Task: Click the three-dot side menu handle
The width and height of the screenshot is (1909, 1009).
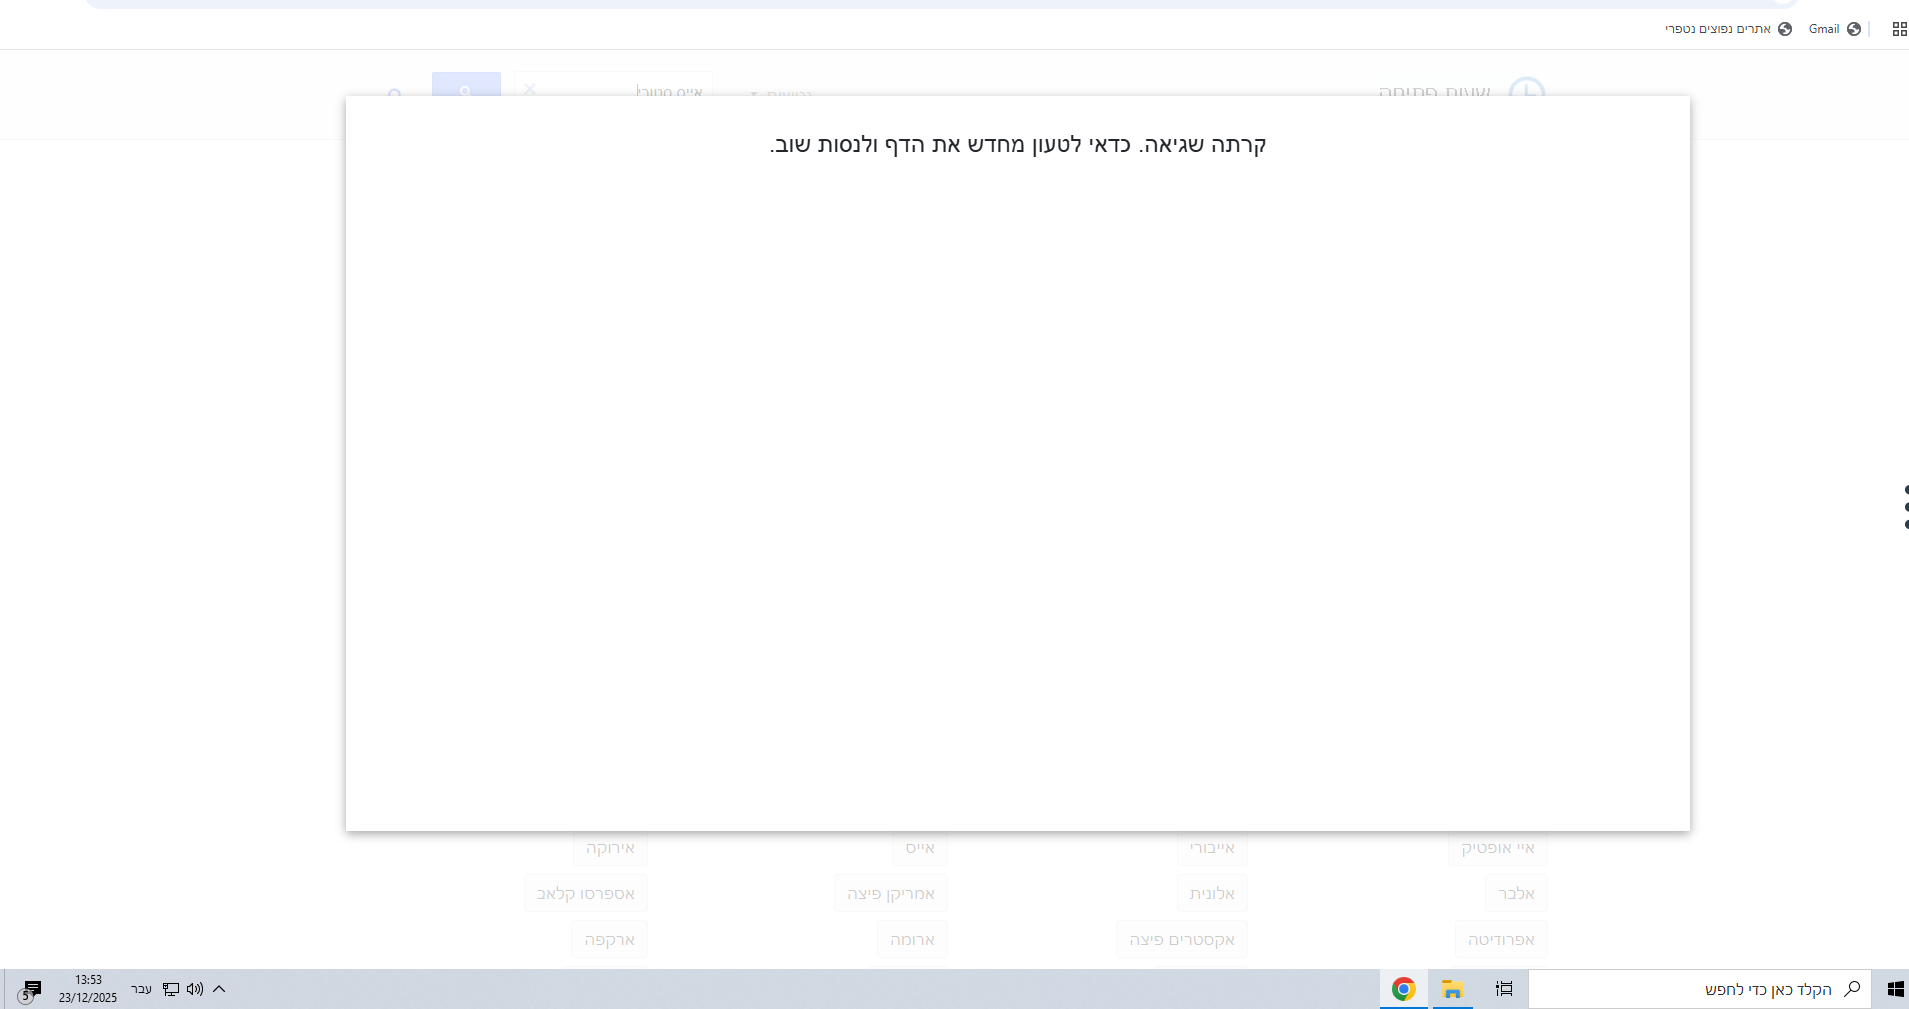Action: [1905, 507]
